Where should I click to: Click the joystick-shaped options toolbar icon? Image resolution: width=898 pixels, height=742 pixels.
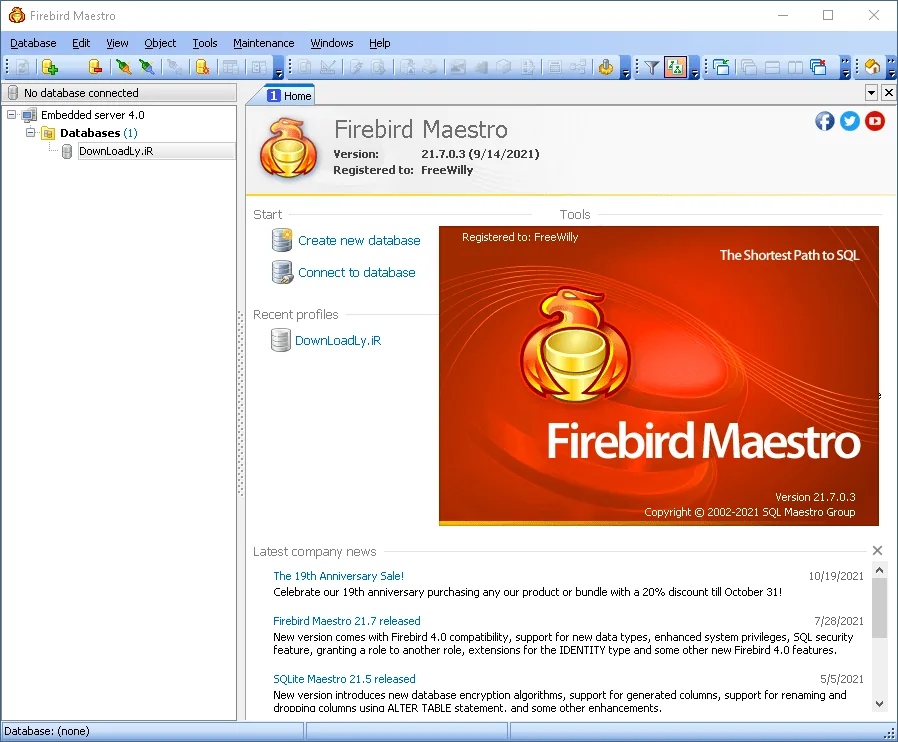pos(605,68)
